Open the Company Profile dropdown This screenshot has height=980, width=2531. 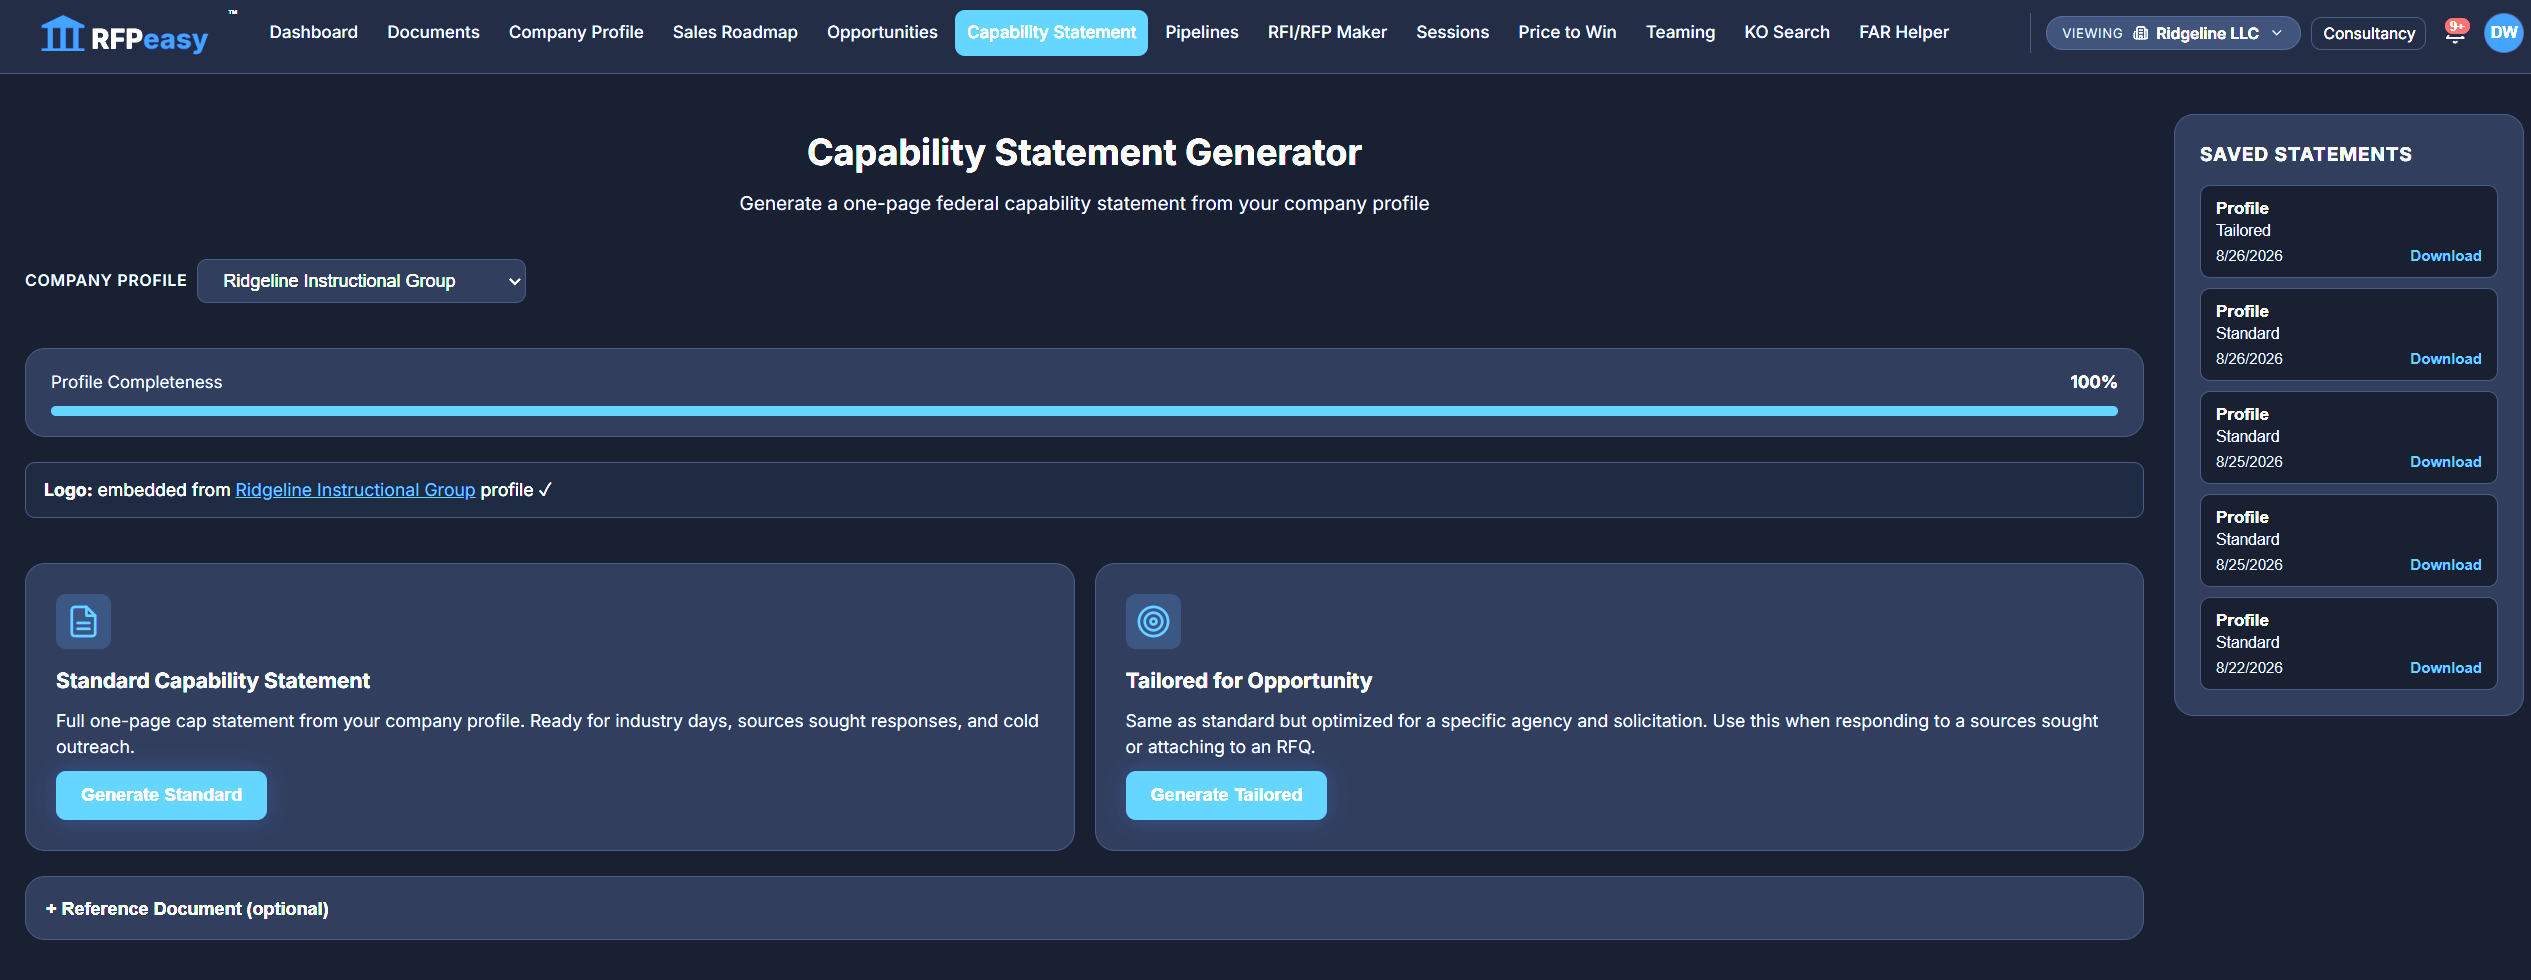pyautogui.click(x=361, y=281)
